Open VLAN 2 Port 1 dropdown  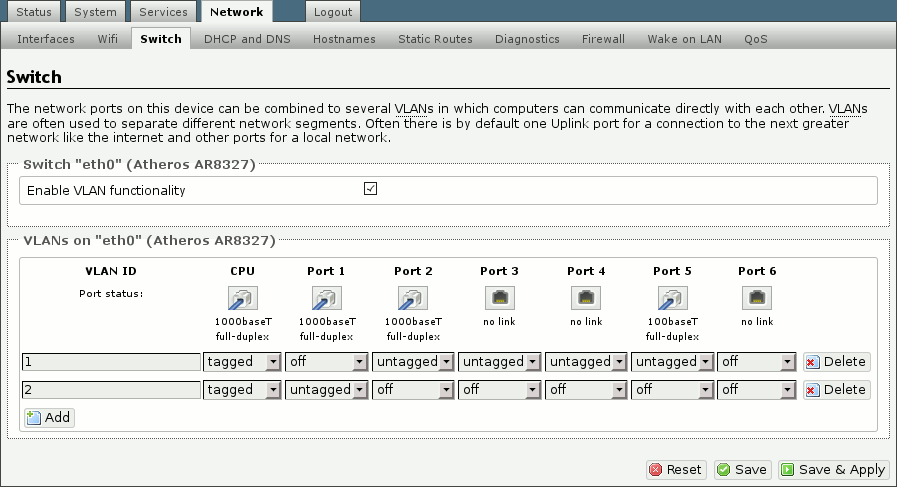pos(327,390)
